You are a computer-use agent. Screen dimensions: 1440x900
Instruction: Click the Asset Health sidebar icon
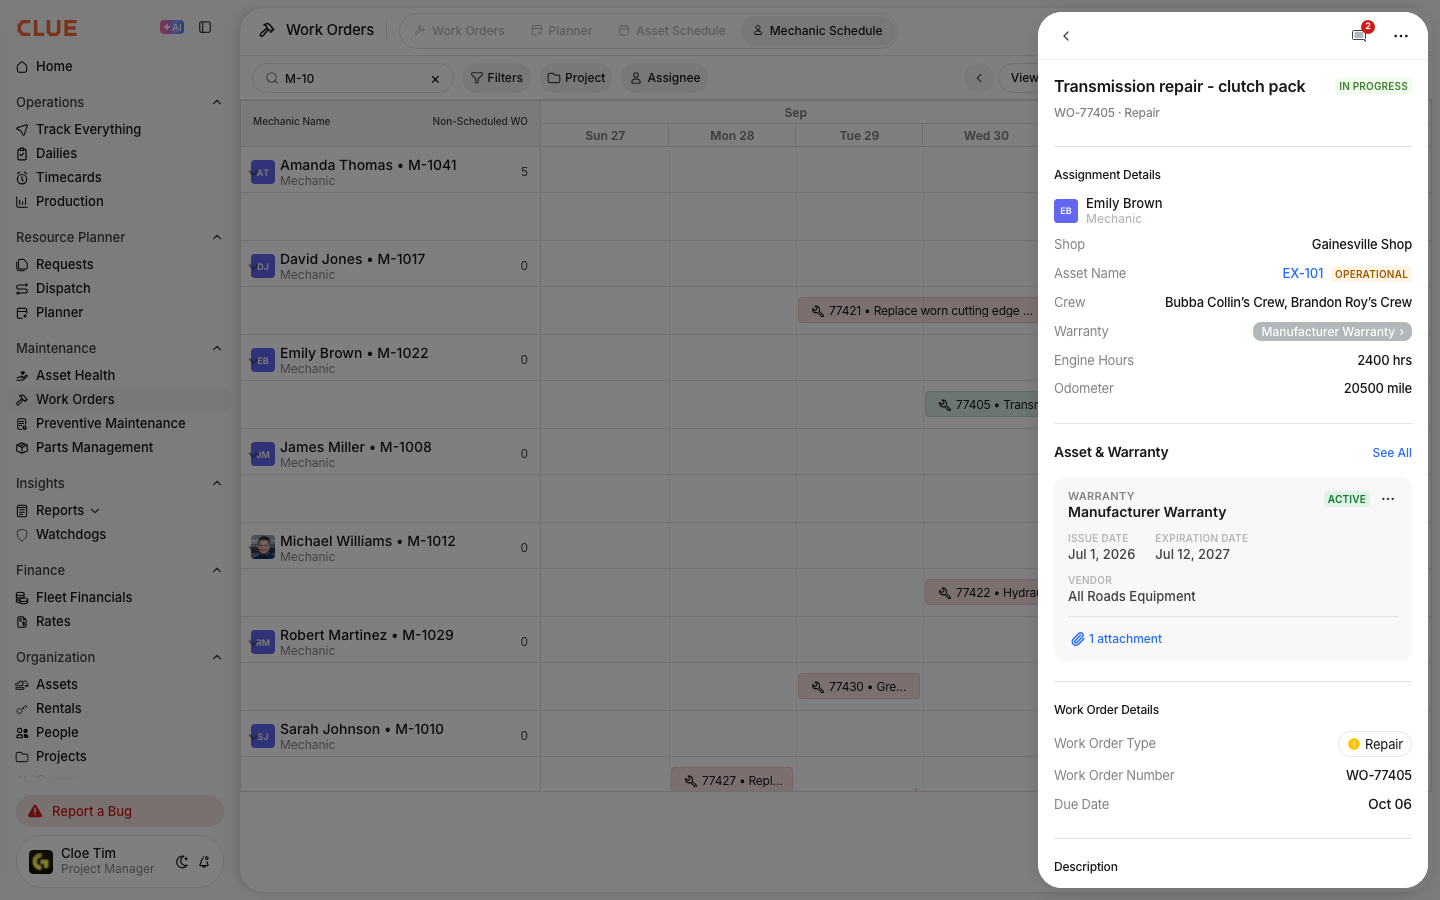coord(22,376)
